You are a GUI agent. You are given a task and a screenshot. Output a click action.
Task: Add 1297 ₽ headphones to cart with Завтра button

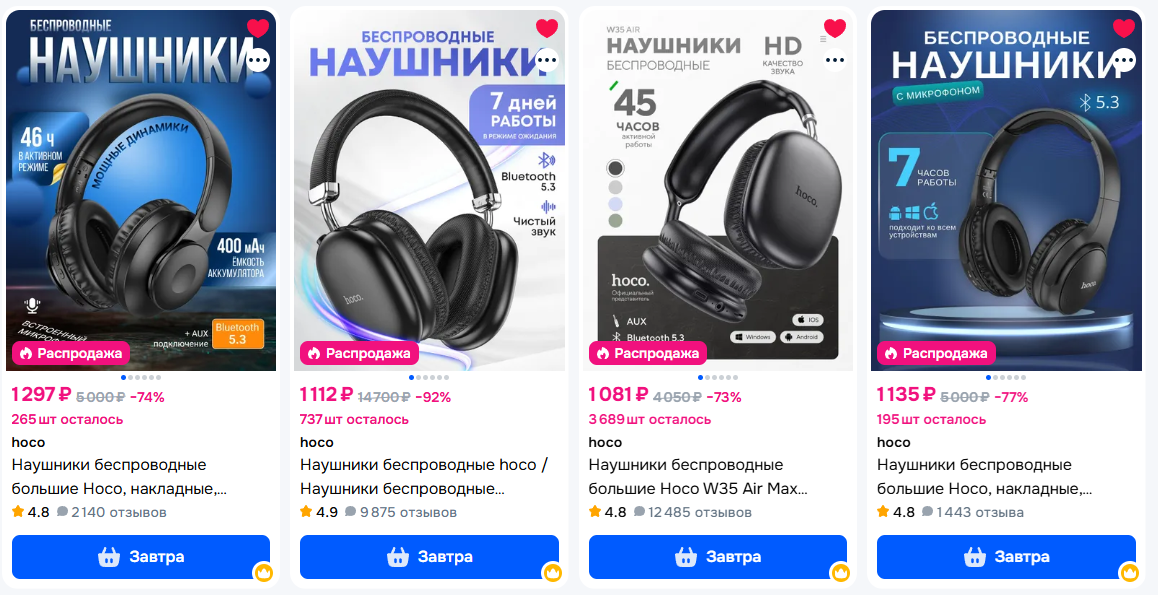click(141, 557)
